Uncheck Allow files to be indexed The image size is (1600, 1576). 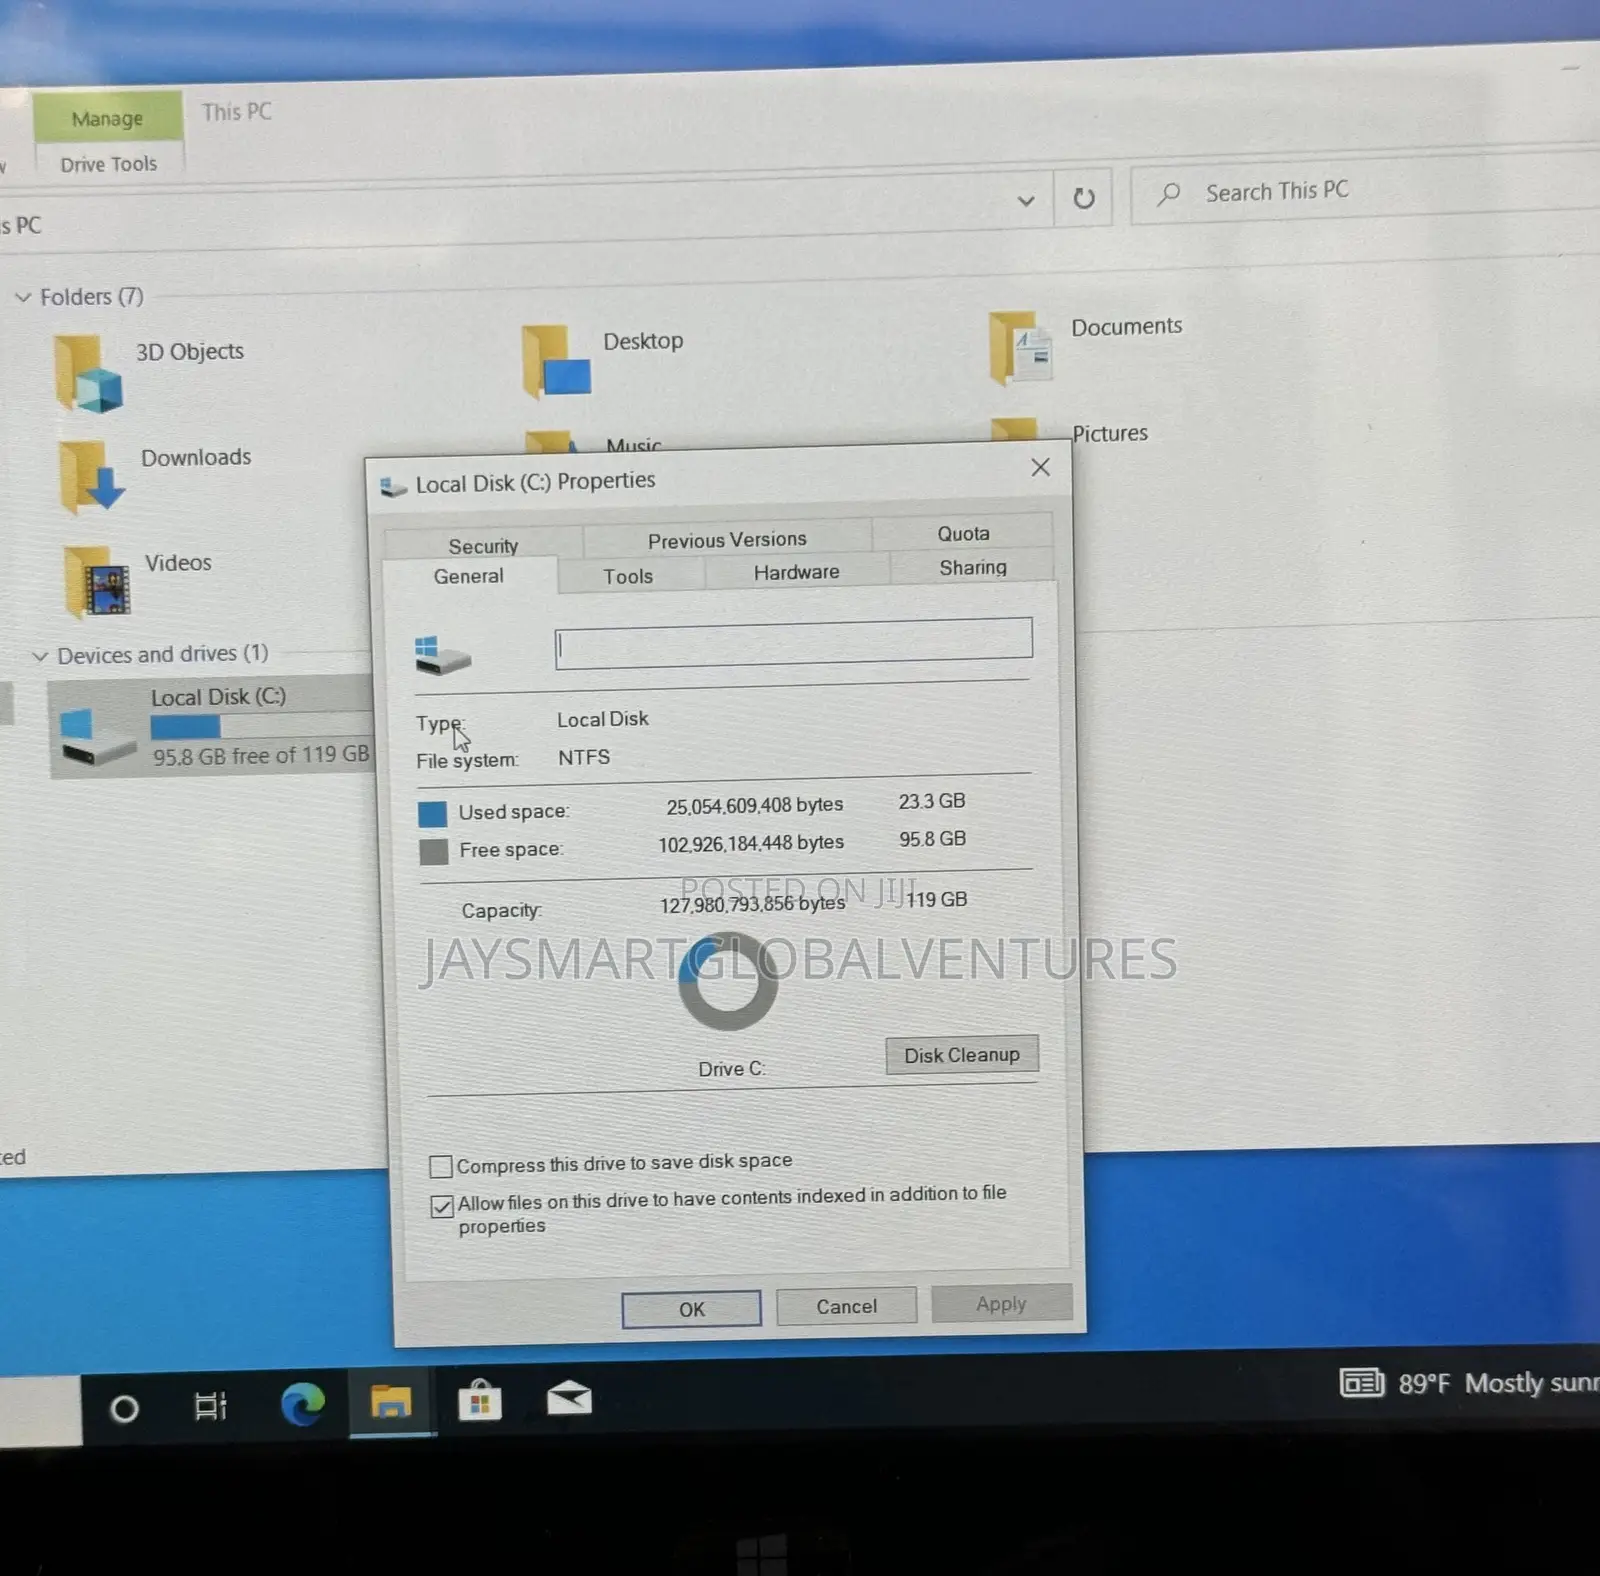(x=442, y=1206)
